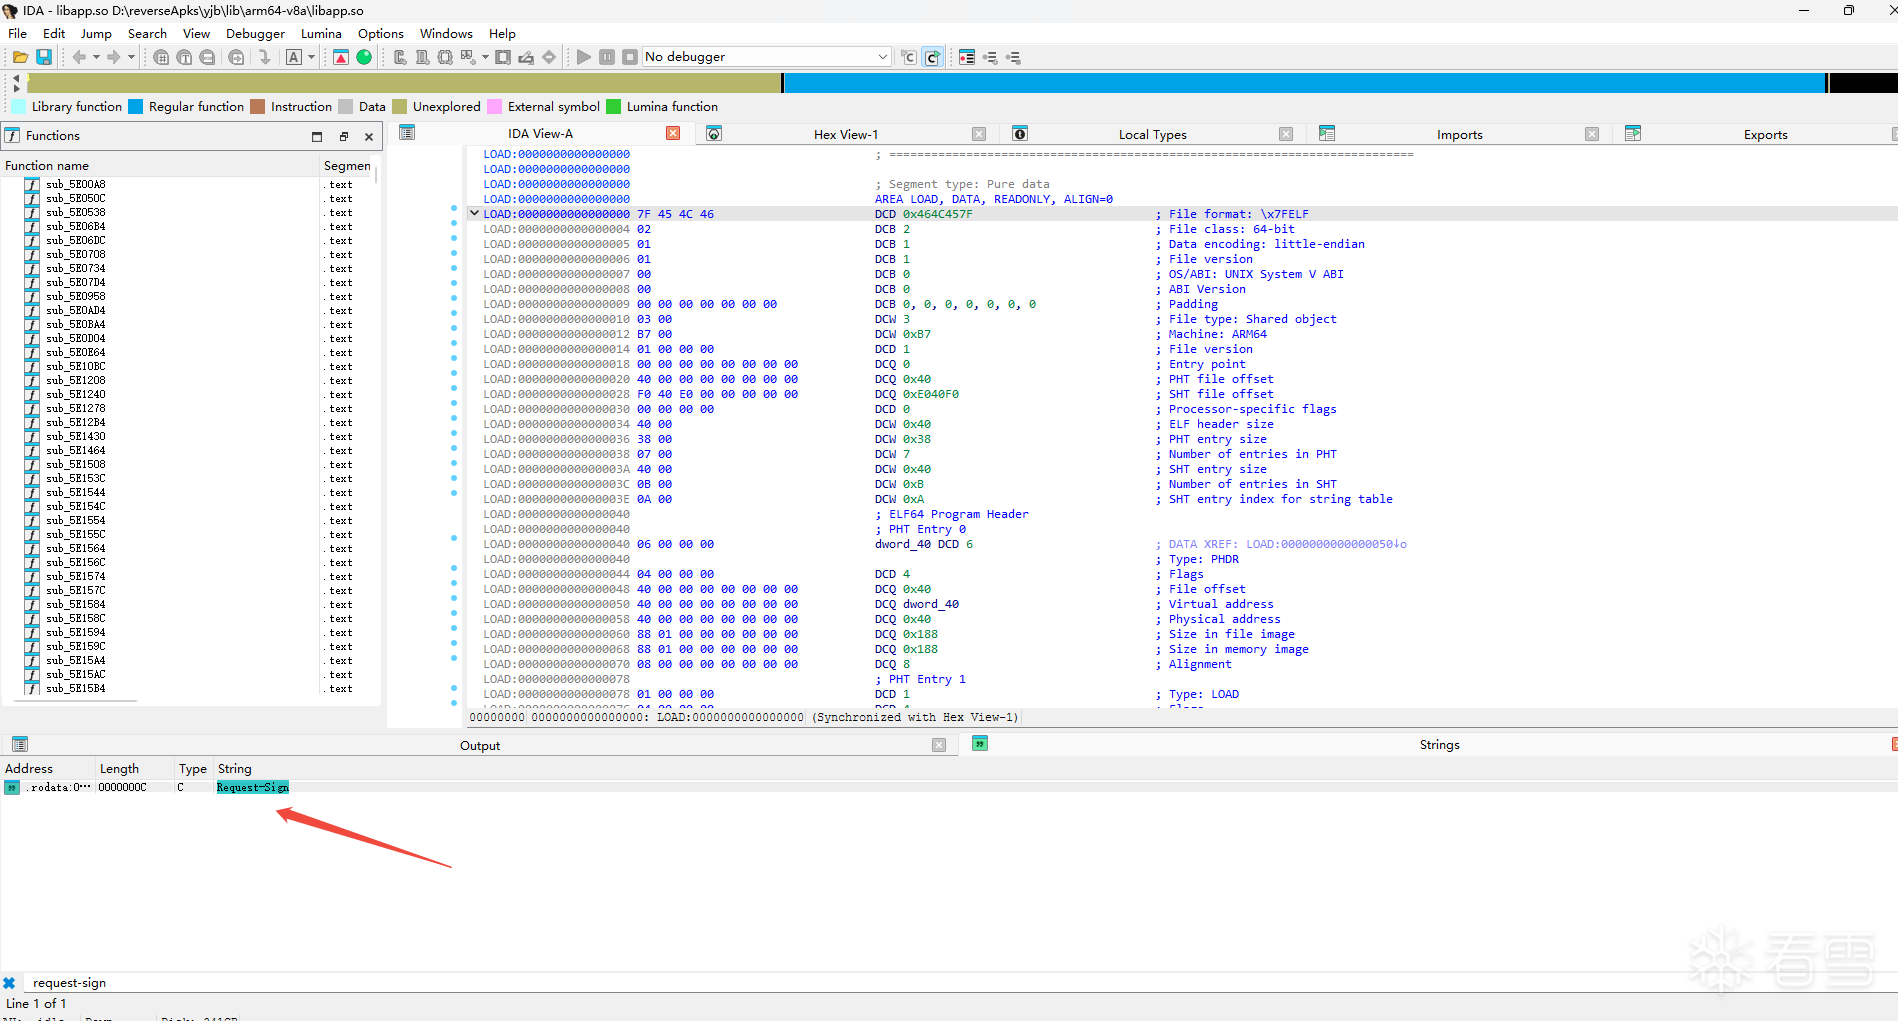This screenshot has width=1898, height=1021.
Task: Click the curved down-arrow jump icon
Action: click(x=265, y=57)
